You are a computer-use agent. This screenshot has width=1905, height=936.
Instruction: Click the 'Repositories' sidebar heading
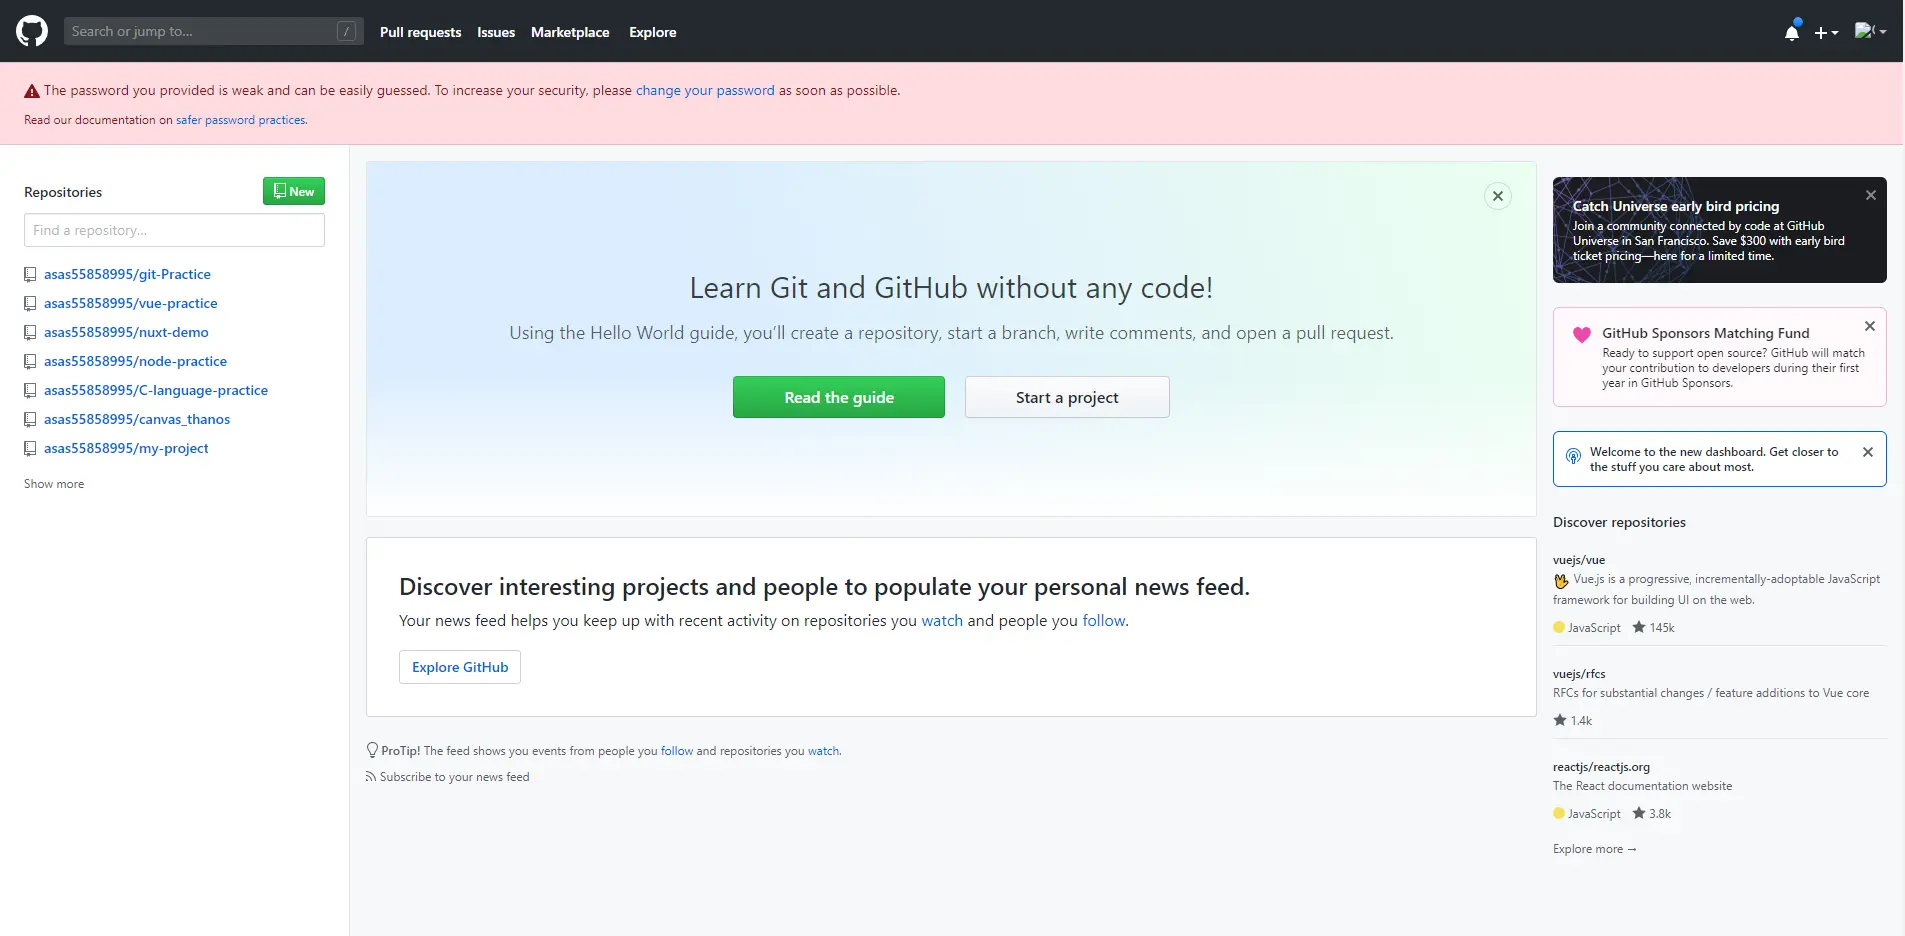click(63, 192)
